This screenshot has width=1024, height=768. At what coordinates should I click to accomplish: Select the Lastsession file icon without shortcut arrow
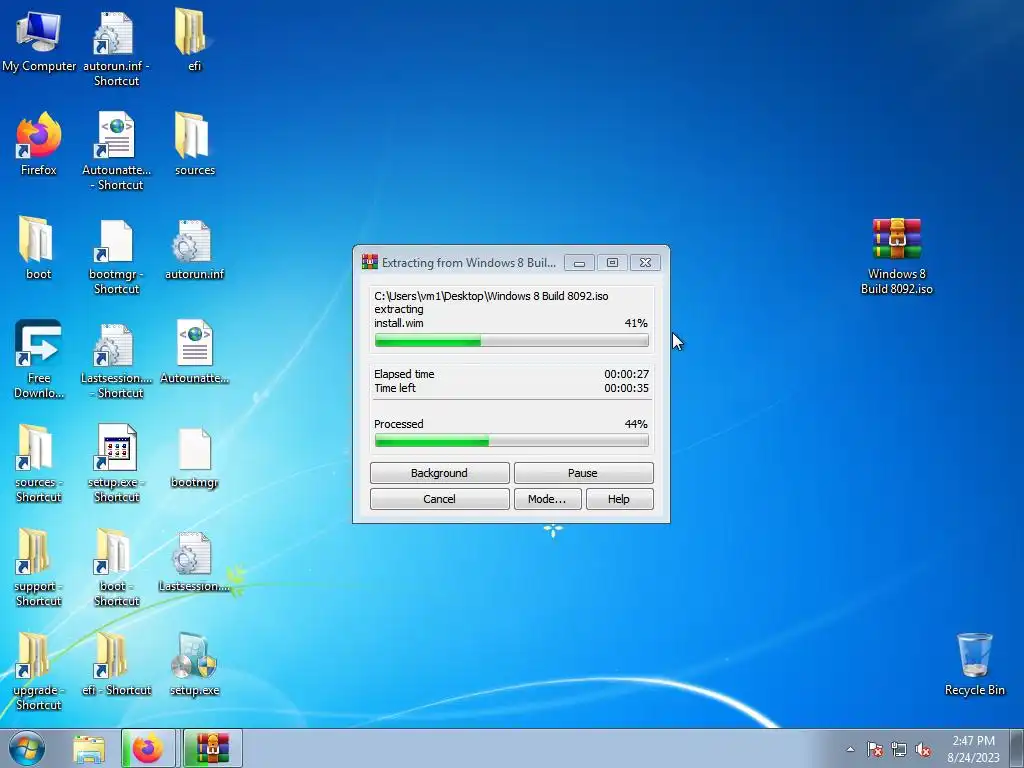(x=194, y=560)
